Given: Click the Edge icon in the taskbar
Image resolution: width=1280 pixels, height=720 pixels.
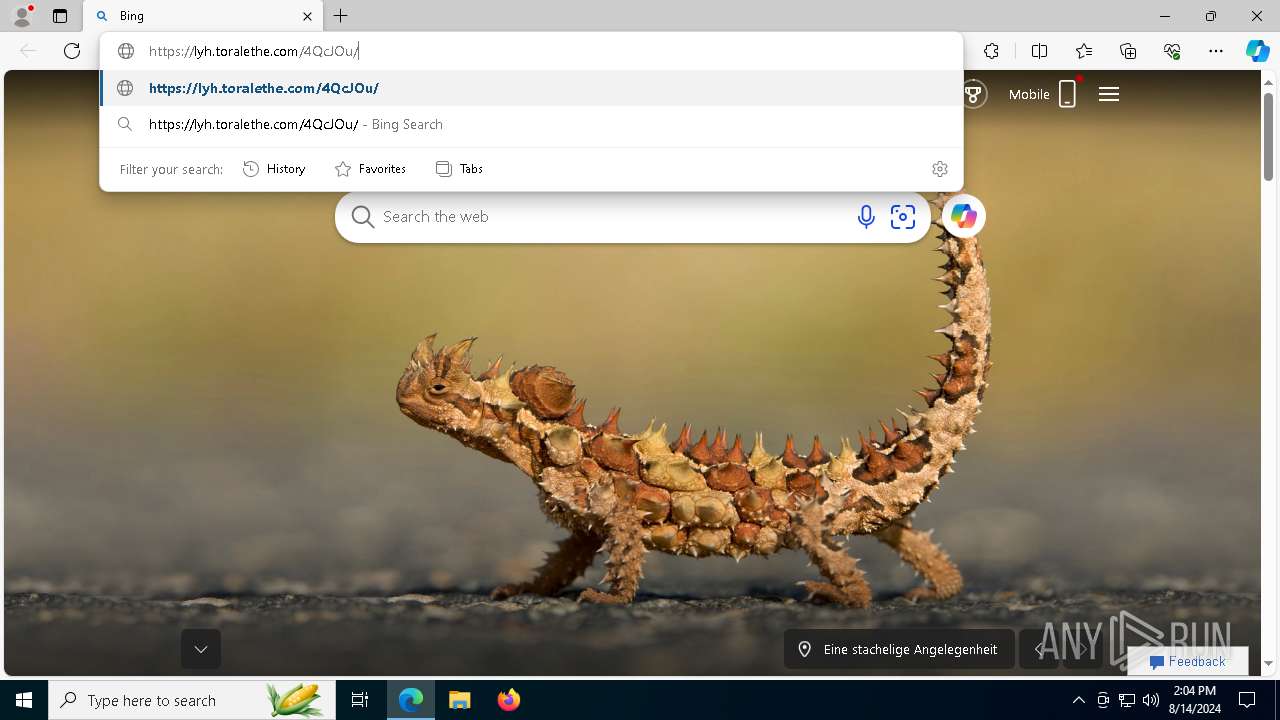Looking at the screenshot, I should [x=411, y=700].
